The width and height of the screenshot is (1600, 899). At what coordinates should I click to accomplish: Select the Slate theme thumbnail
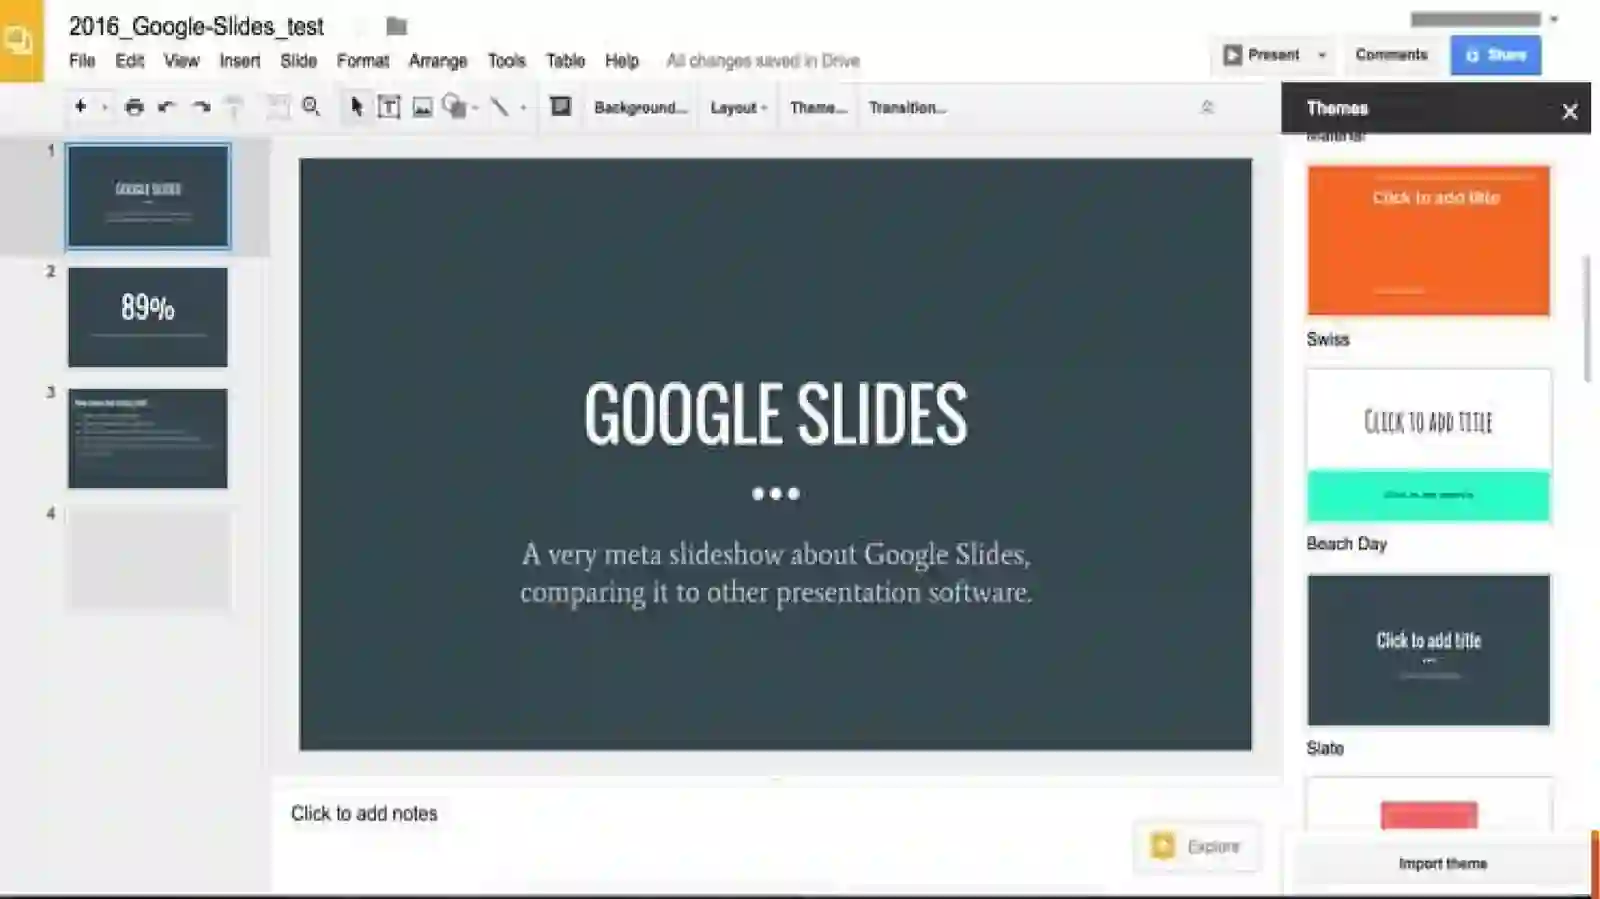click(x=1428, y=650)
